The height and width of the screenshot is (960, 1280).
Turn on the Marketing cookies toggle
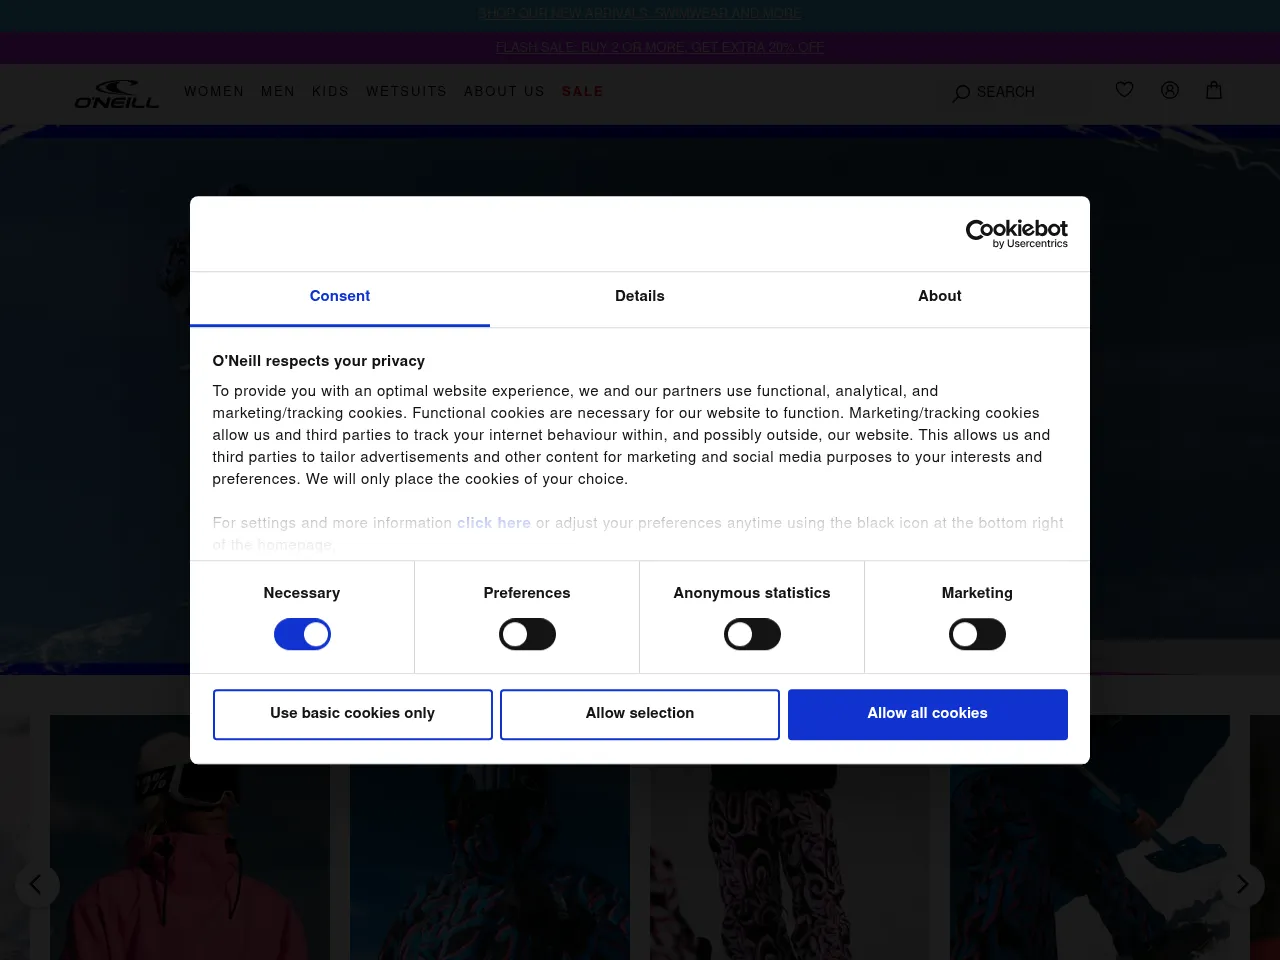coord(977,634)
